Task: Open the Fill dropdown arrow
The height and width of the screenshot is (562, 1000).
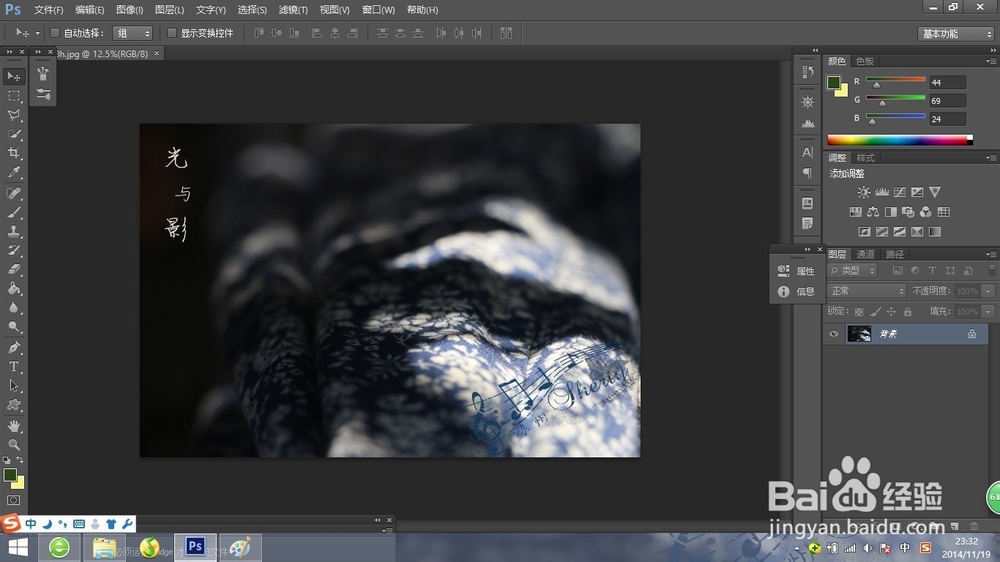Action: [x=988, y=311]
